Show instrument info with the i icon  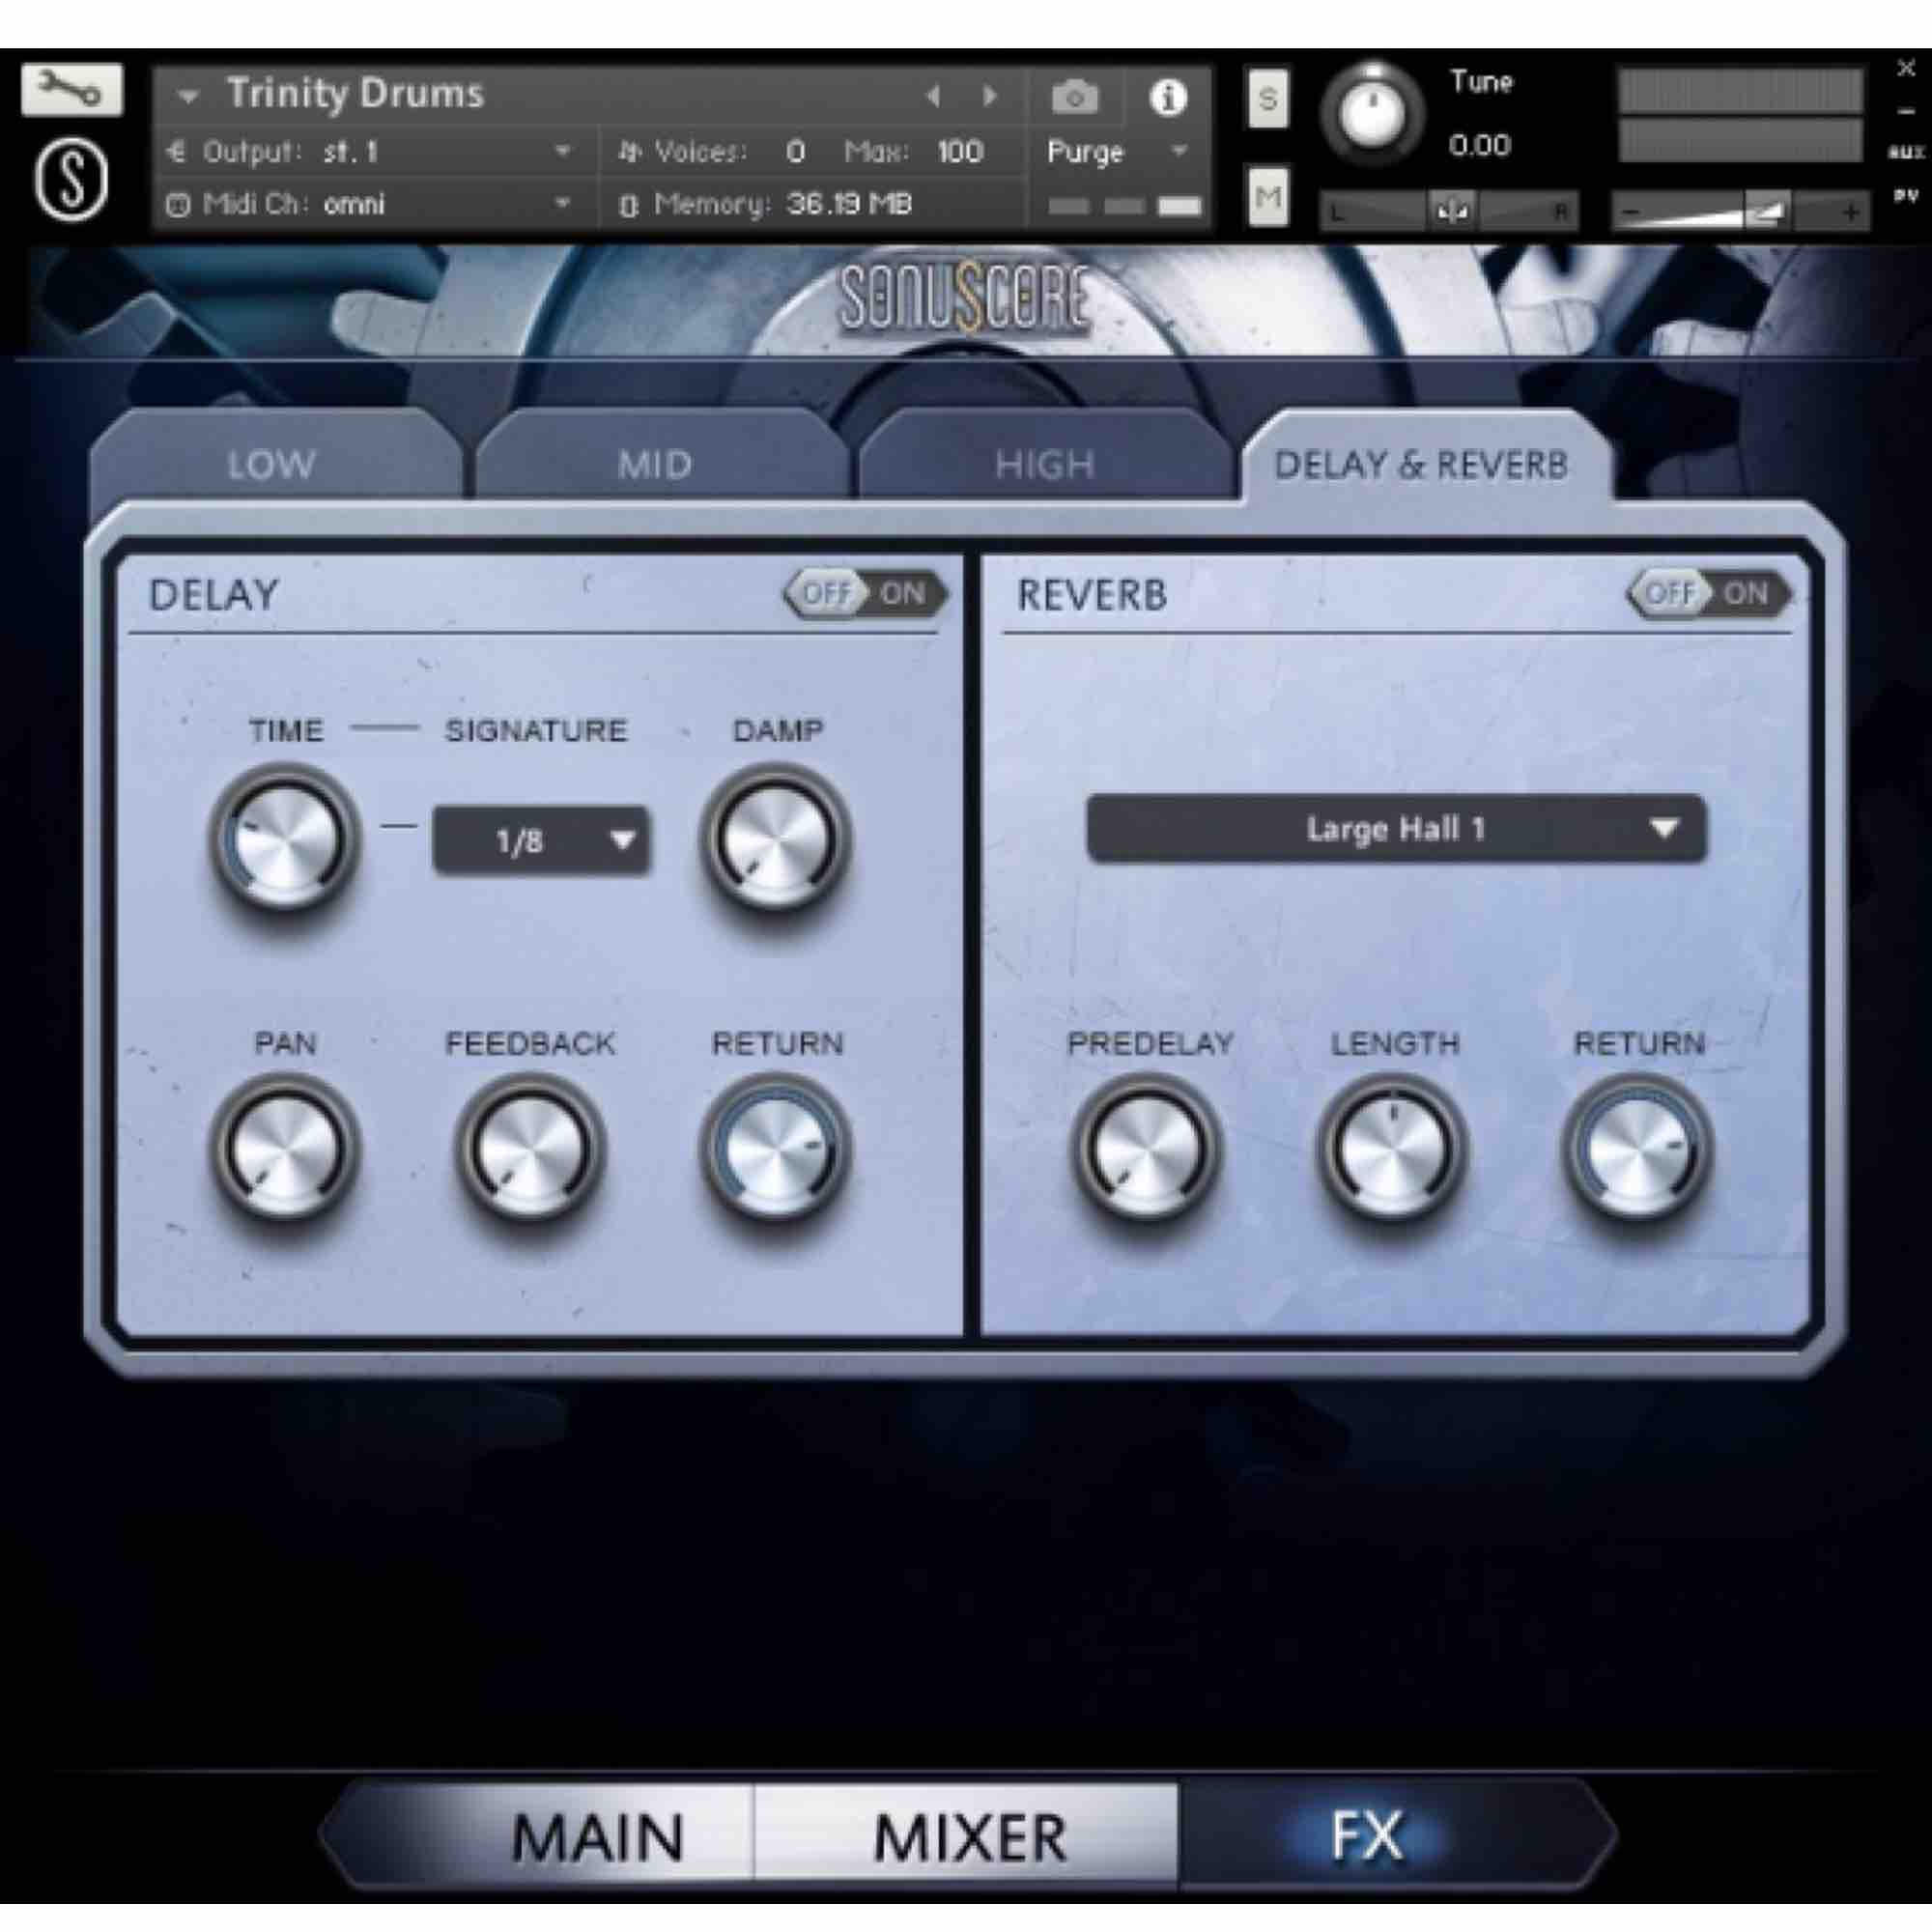(1167, 97)
